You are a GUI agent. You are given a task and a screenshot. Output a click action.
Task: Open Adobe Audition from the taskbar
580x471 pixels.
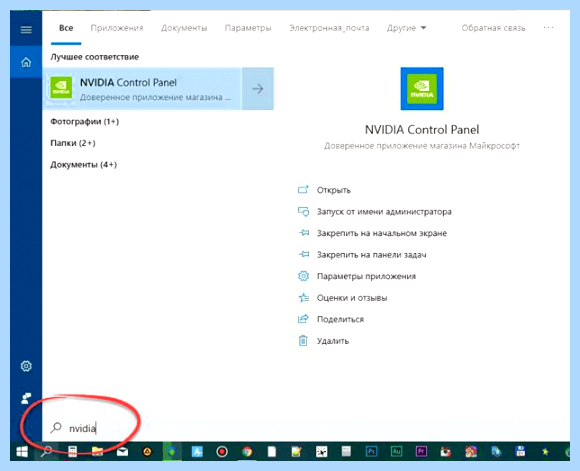(396, 451)
